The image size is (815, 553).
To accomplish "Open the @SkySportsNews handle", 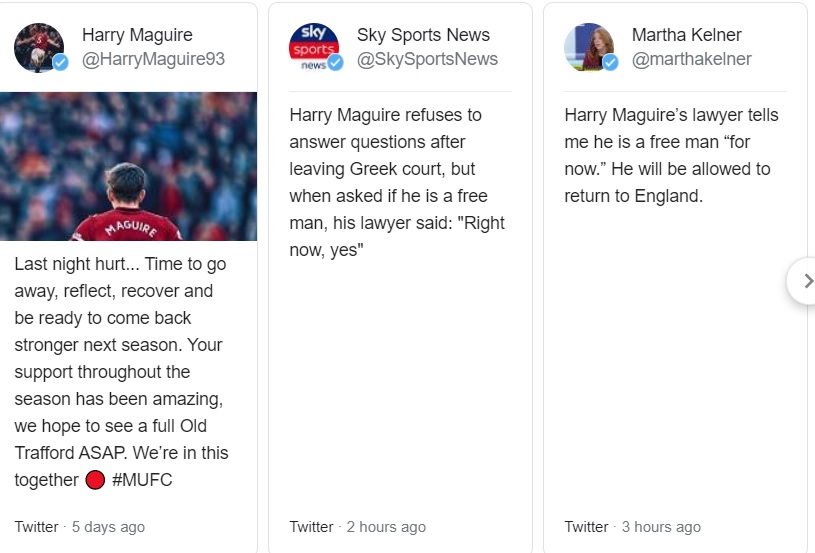I will tap(427, 59).
